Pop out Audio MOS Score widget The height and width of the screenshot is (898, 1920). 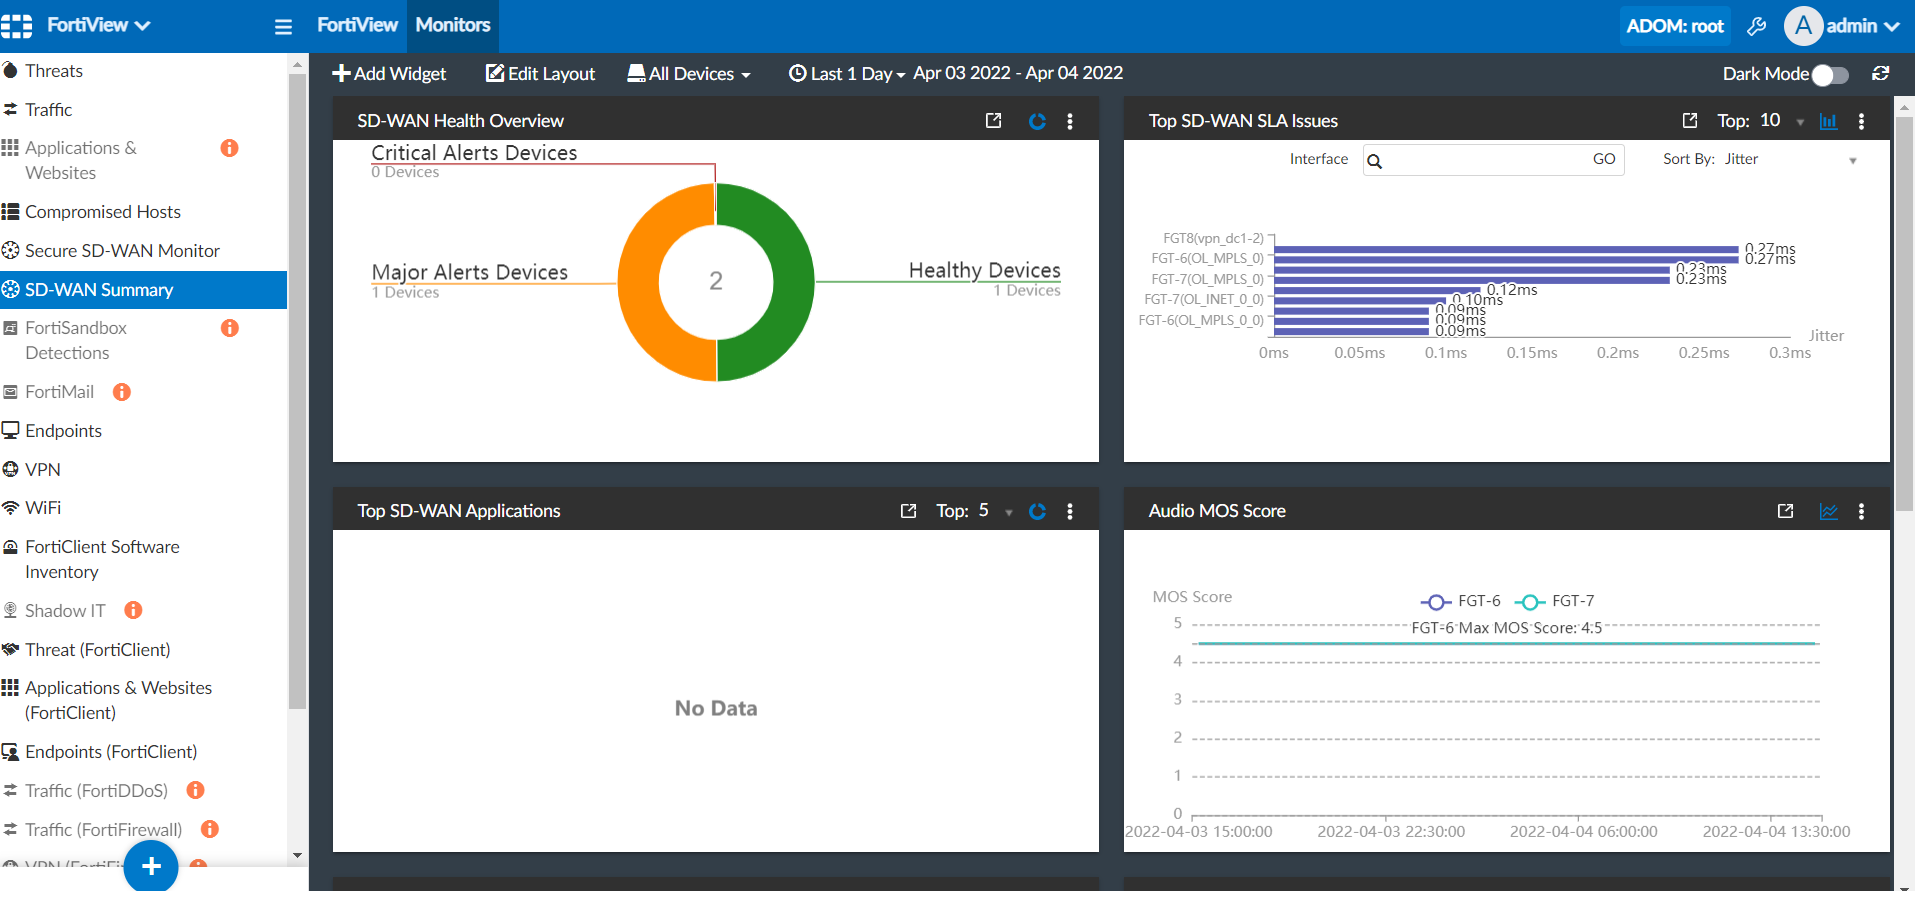point(1785,511)
